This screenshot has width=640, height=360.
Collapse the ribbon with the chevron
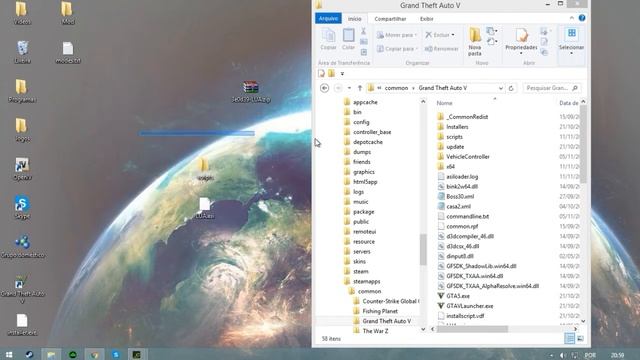pyautogui.click(x=571, y=18)
